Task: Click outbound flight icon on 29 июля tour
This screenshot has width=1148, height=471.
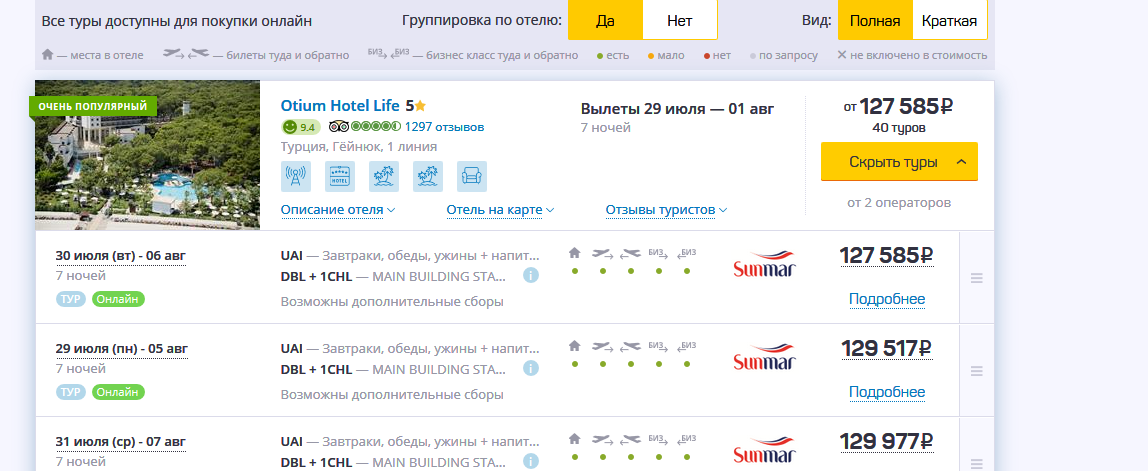Action: pos(603,346)
